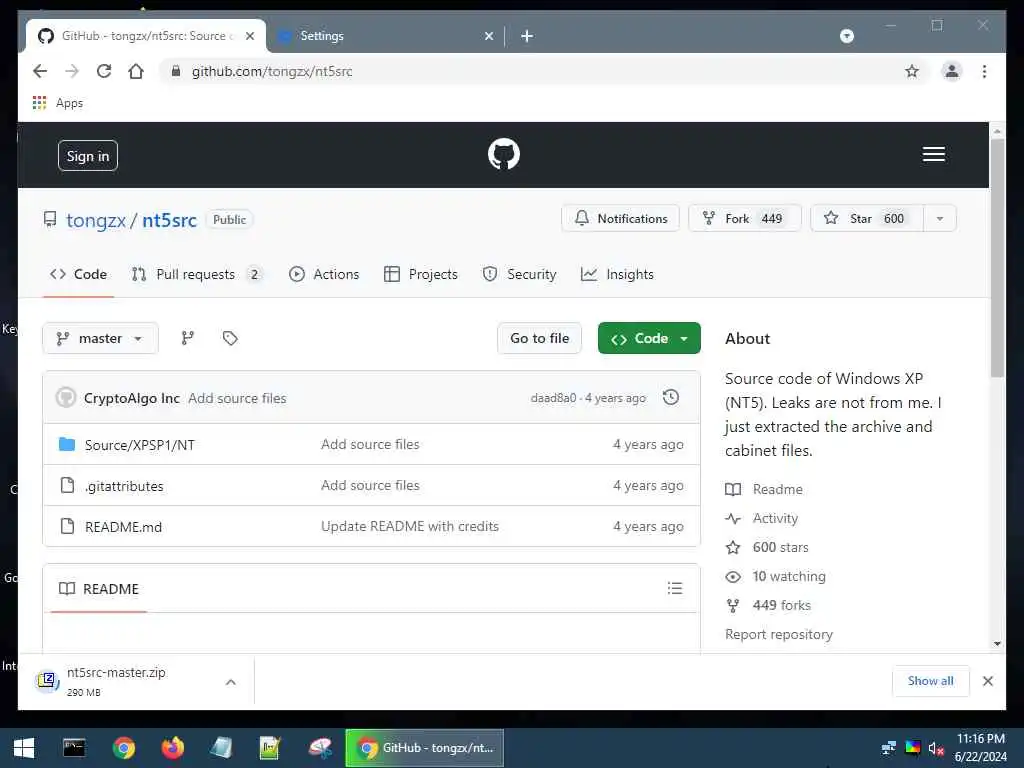The width and height of the screenshot is (1024, 768).
Task: Click the network tray icon
Action: click(889, 748)
